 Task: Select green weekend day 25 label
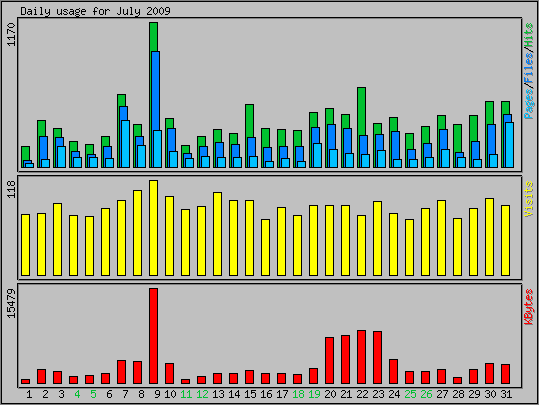pos(410,394)
